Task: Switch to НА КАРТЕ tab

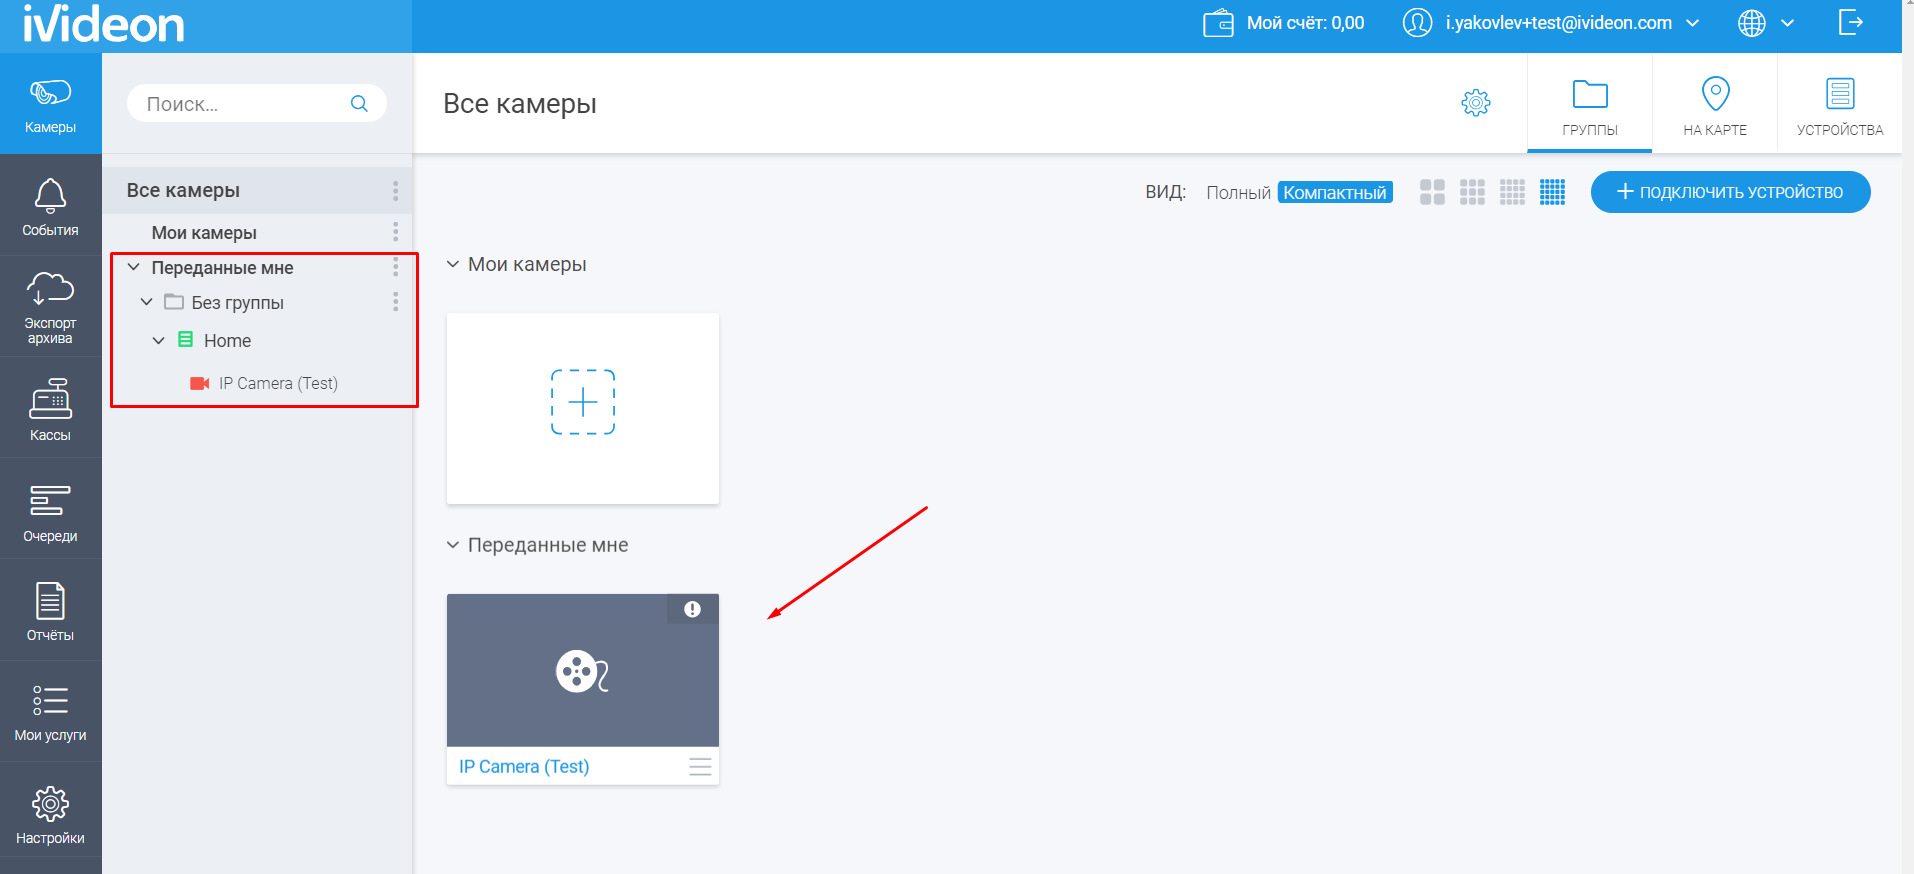Action: [1715, 104]
